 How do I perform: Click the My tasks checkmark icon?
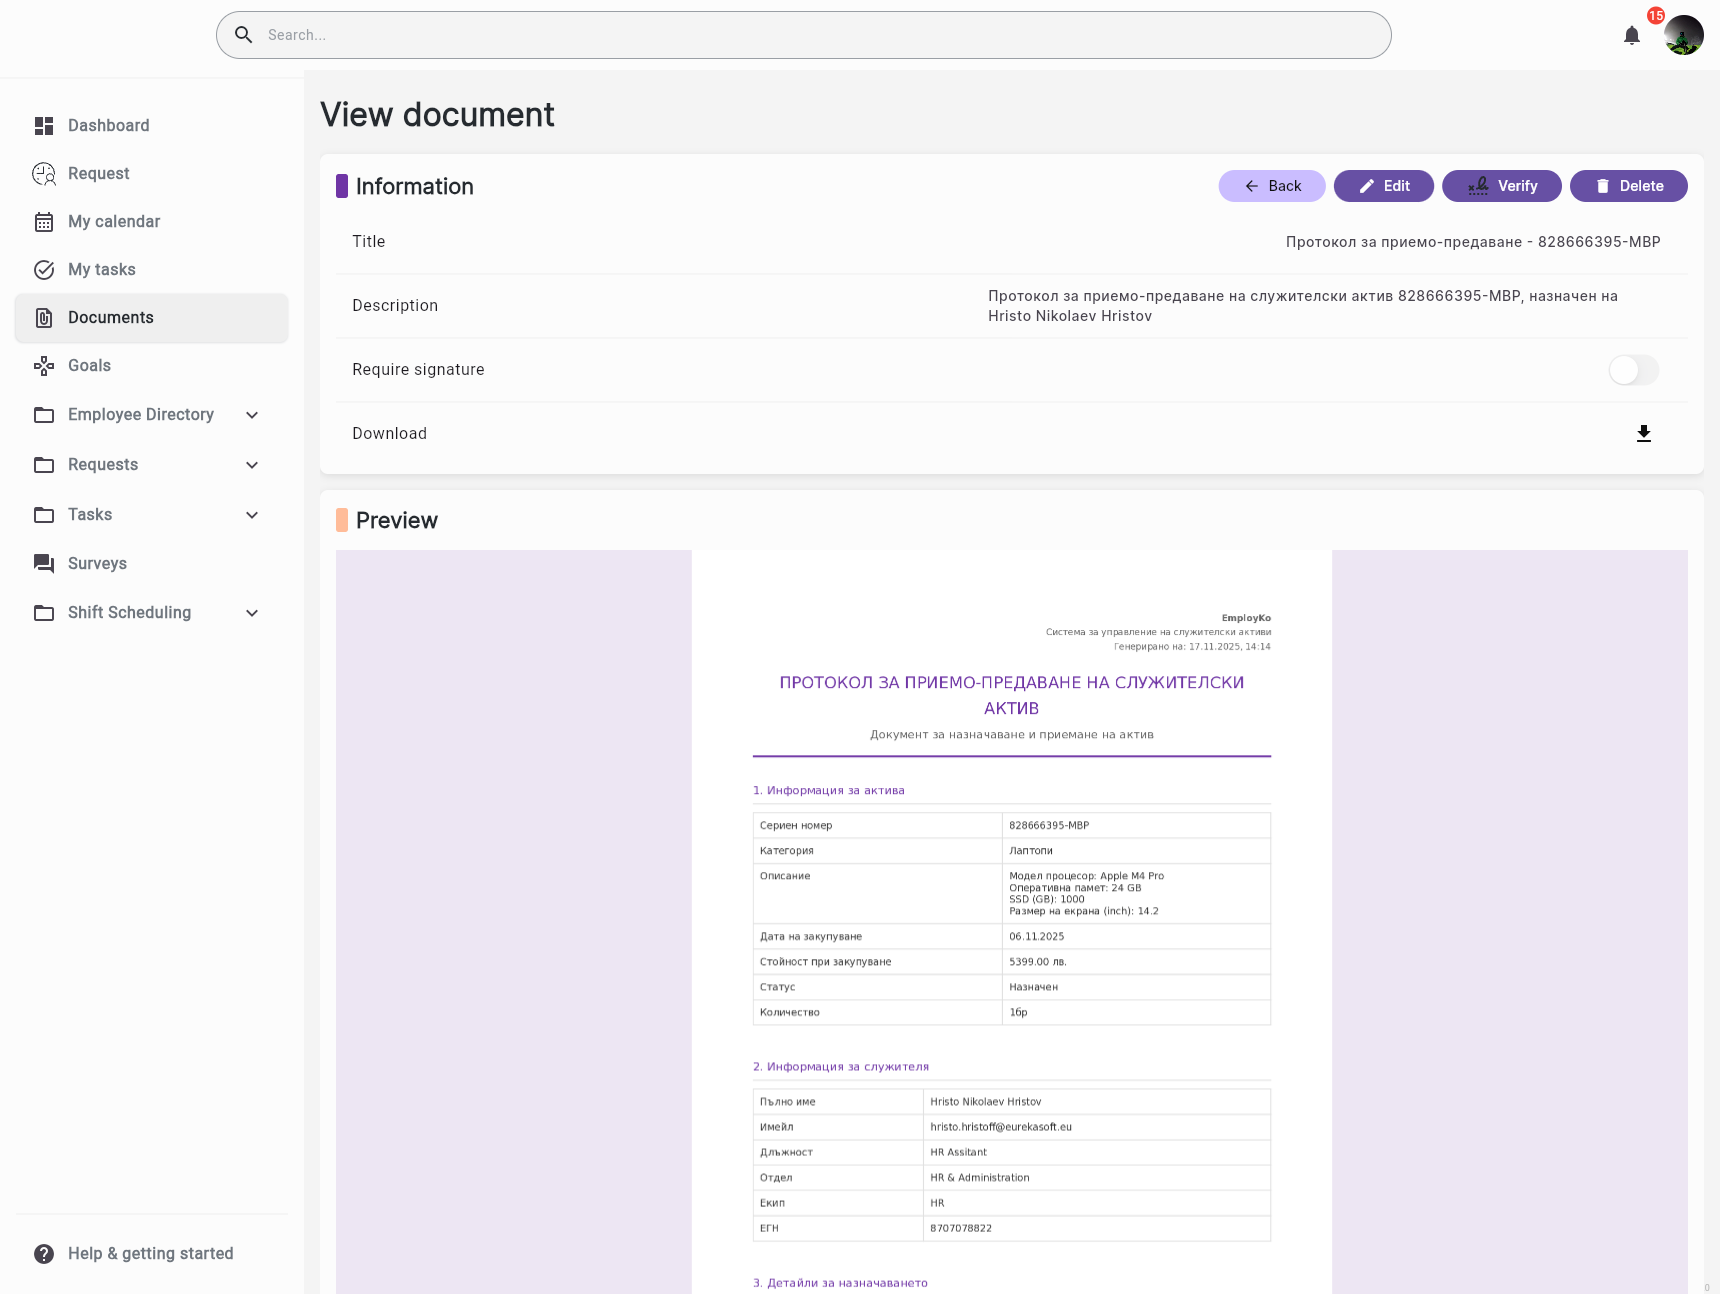tap(44, 270)
